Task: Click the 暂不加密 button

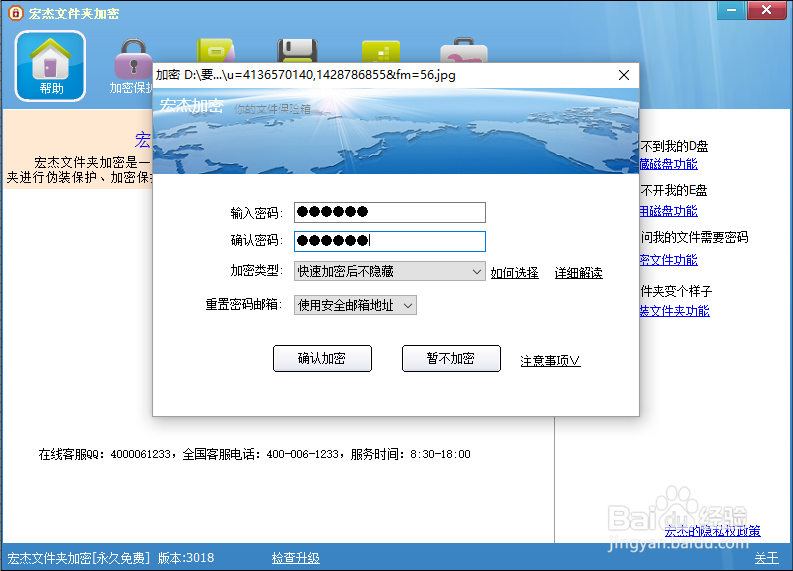Action: pyautogui.click(x=451, y=359)
